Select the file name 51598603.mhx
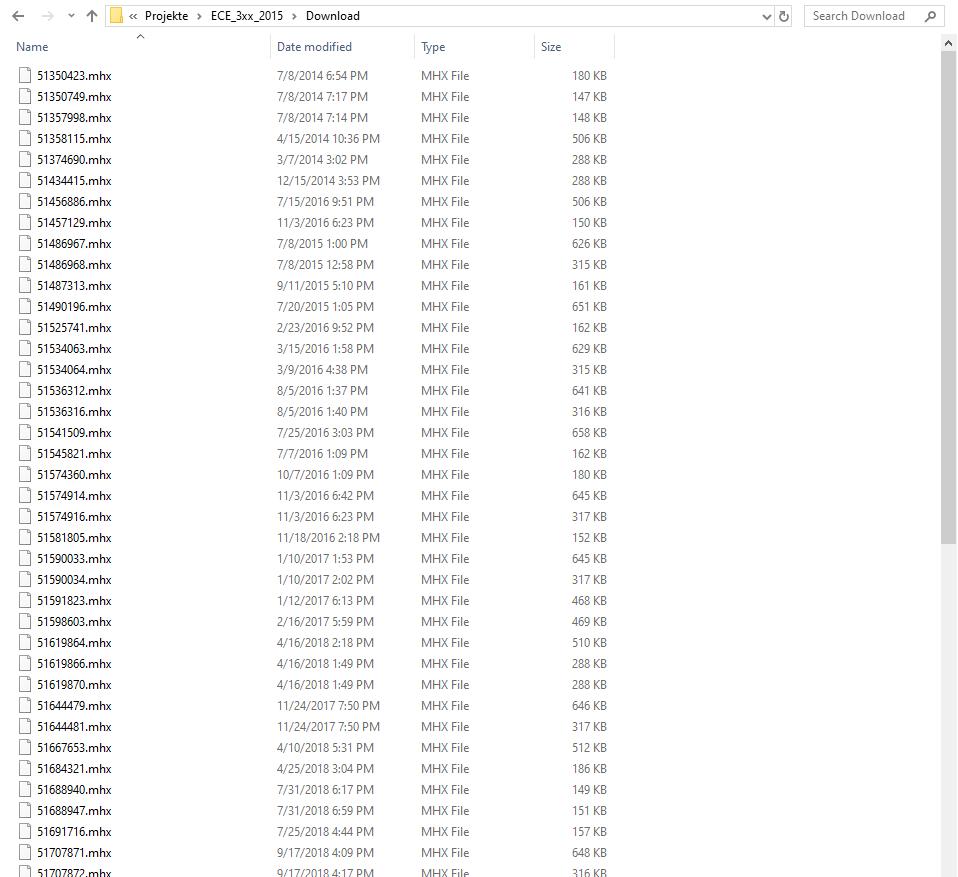958x877 pixels. (x=74, y=622)
